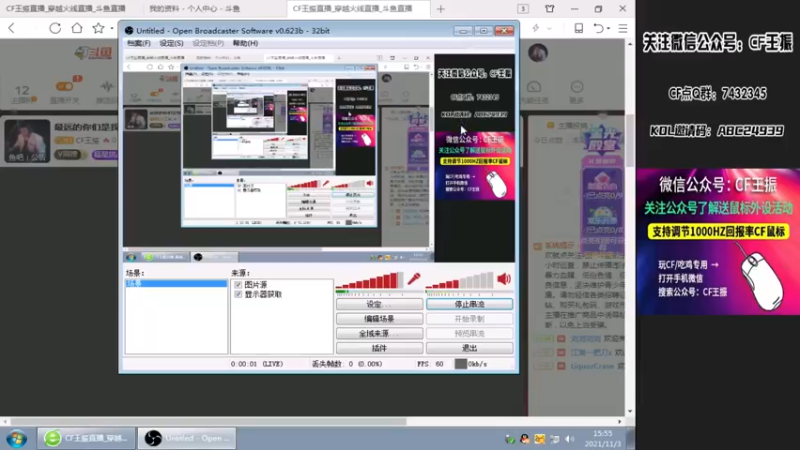Click the 停止串流 stop streaming button
This screenshot has height=450, width=800.
tap(469, 304)
